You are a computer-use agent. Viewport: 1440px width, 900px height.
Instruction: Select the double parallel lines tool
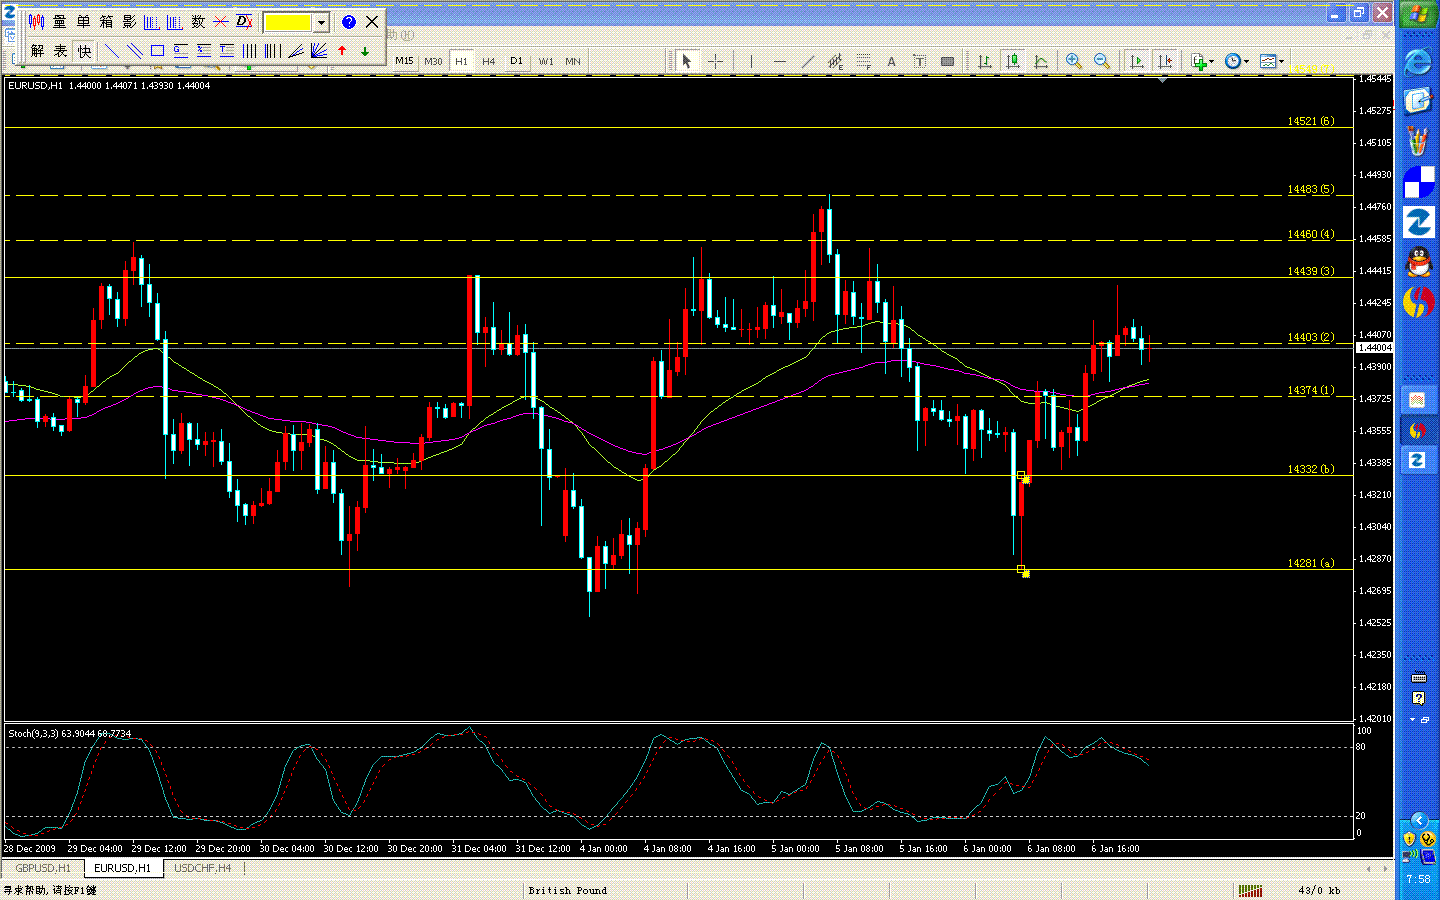pyautogui.click(x=134, y=51)
